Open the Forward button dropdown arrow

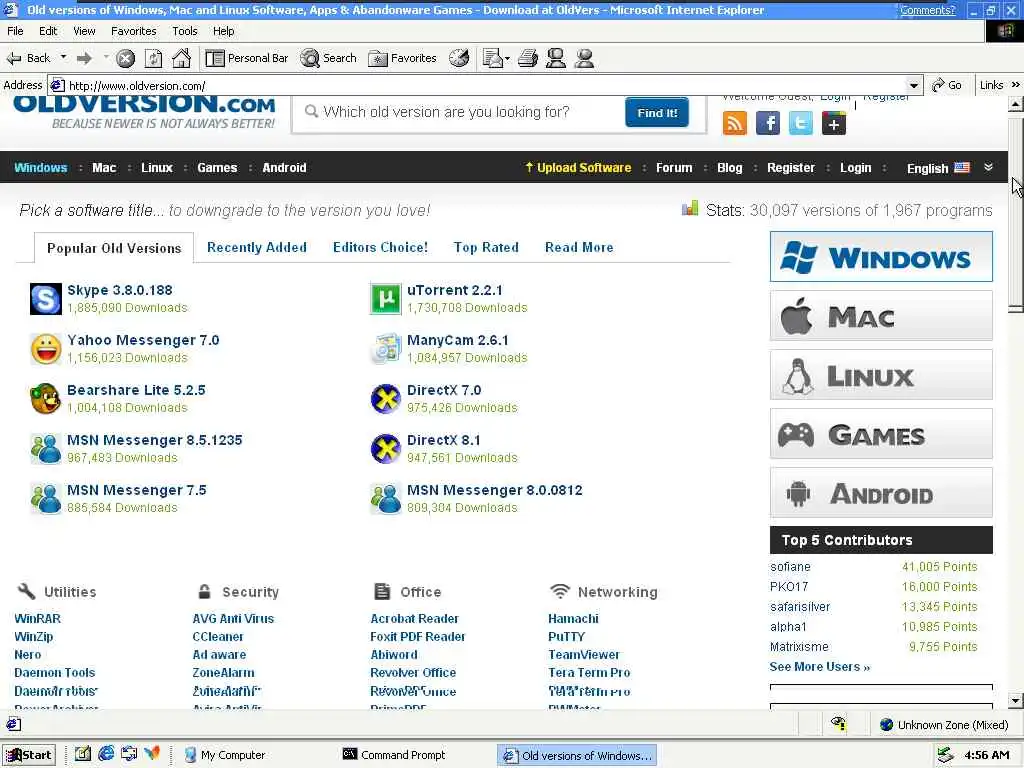pyautogui.click(x=106, y=57)
